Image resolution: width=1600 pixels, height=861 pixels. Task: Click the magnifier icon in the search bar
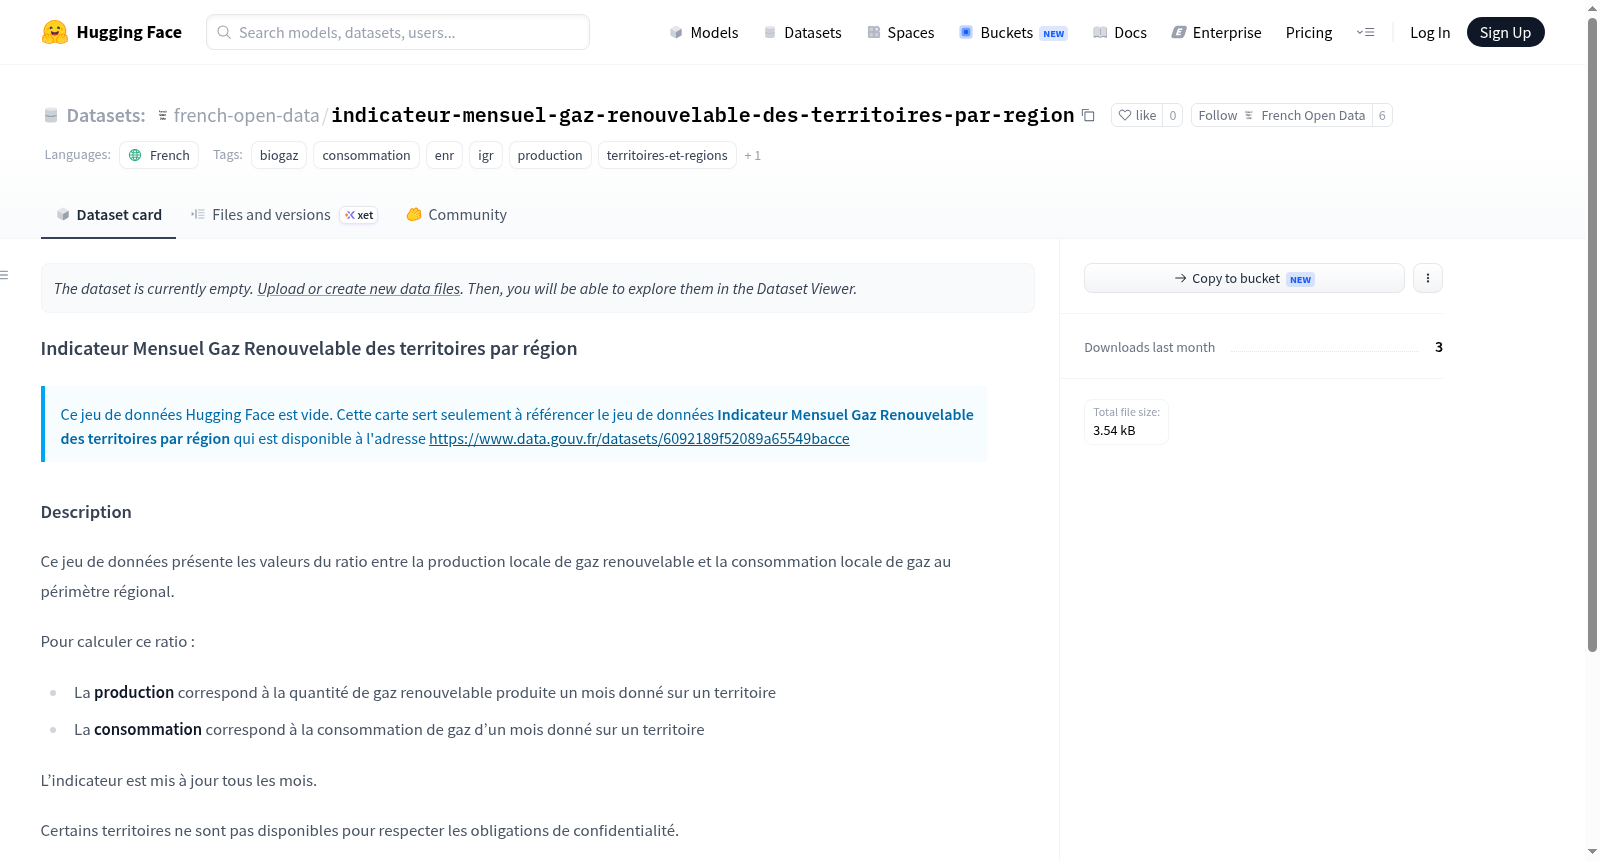click(x=224, y=32)
